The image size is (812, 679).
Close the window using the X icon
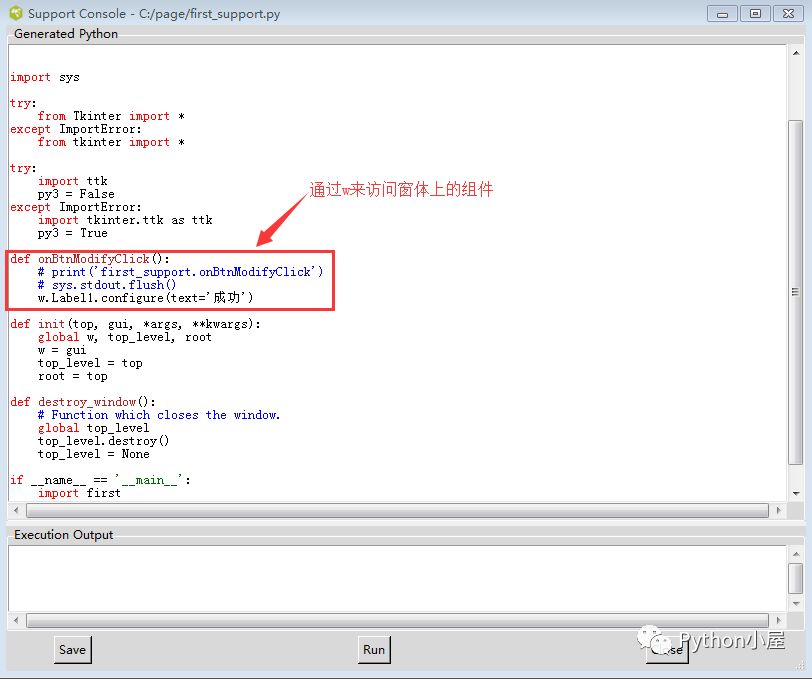coord(787,13)
